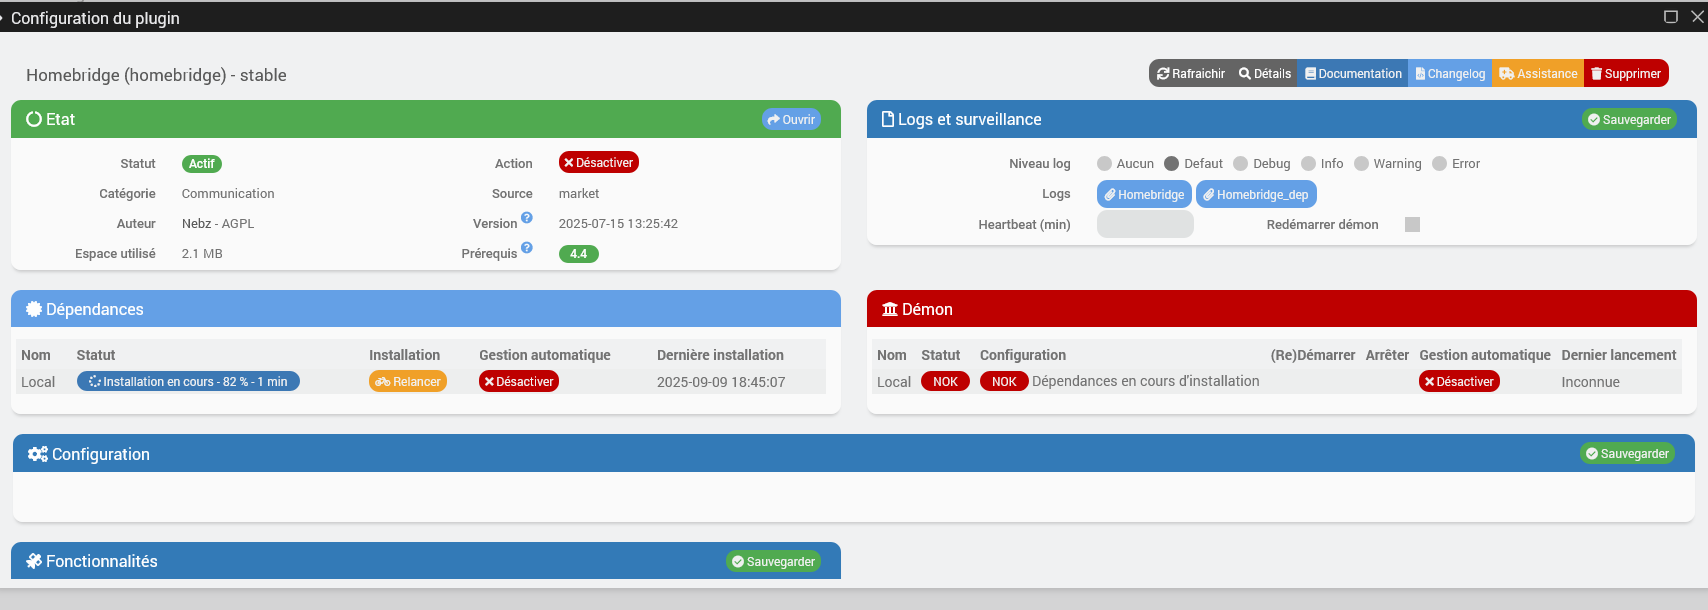Click the help icon beside Prérequis
1708x610 pixels.
(x=527, y=248)
